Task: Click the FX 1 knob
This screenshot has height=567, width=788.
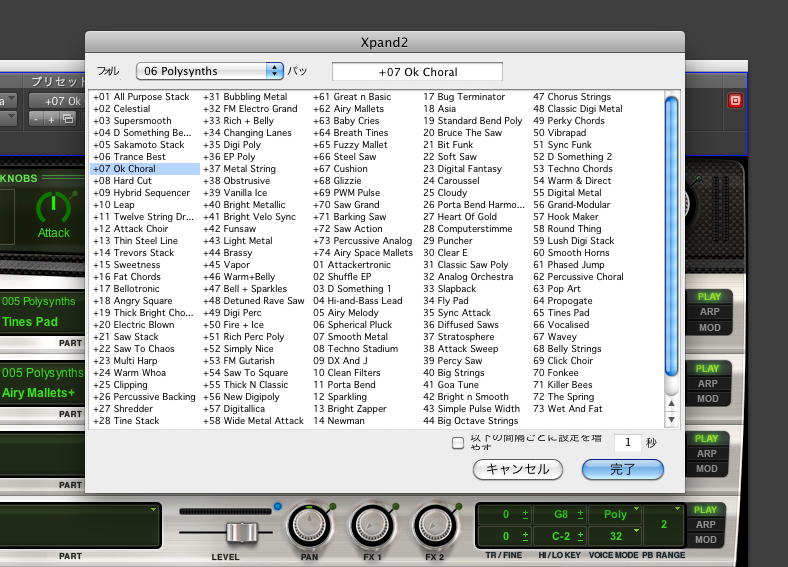Action: tap(371, 525)
